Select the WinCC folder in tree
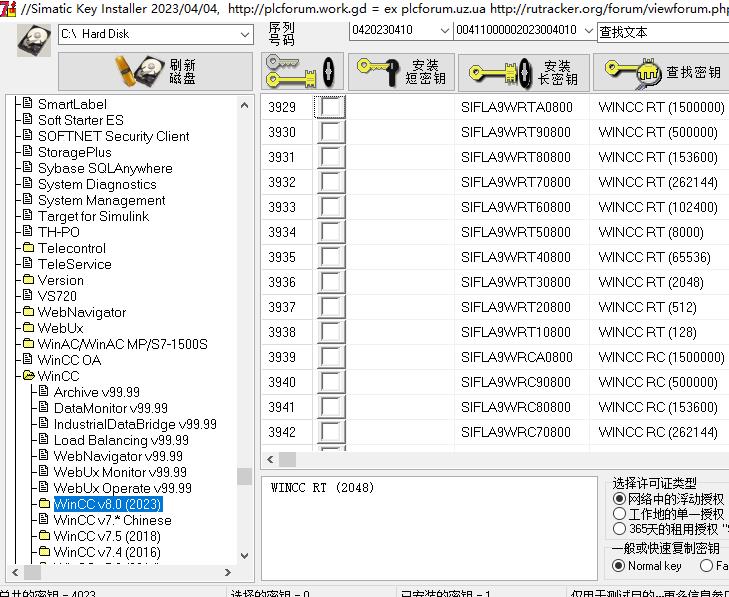Image resolution: width=729 pixels, height=597 pixels. 58,376
